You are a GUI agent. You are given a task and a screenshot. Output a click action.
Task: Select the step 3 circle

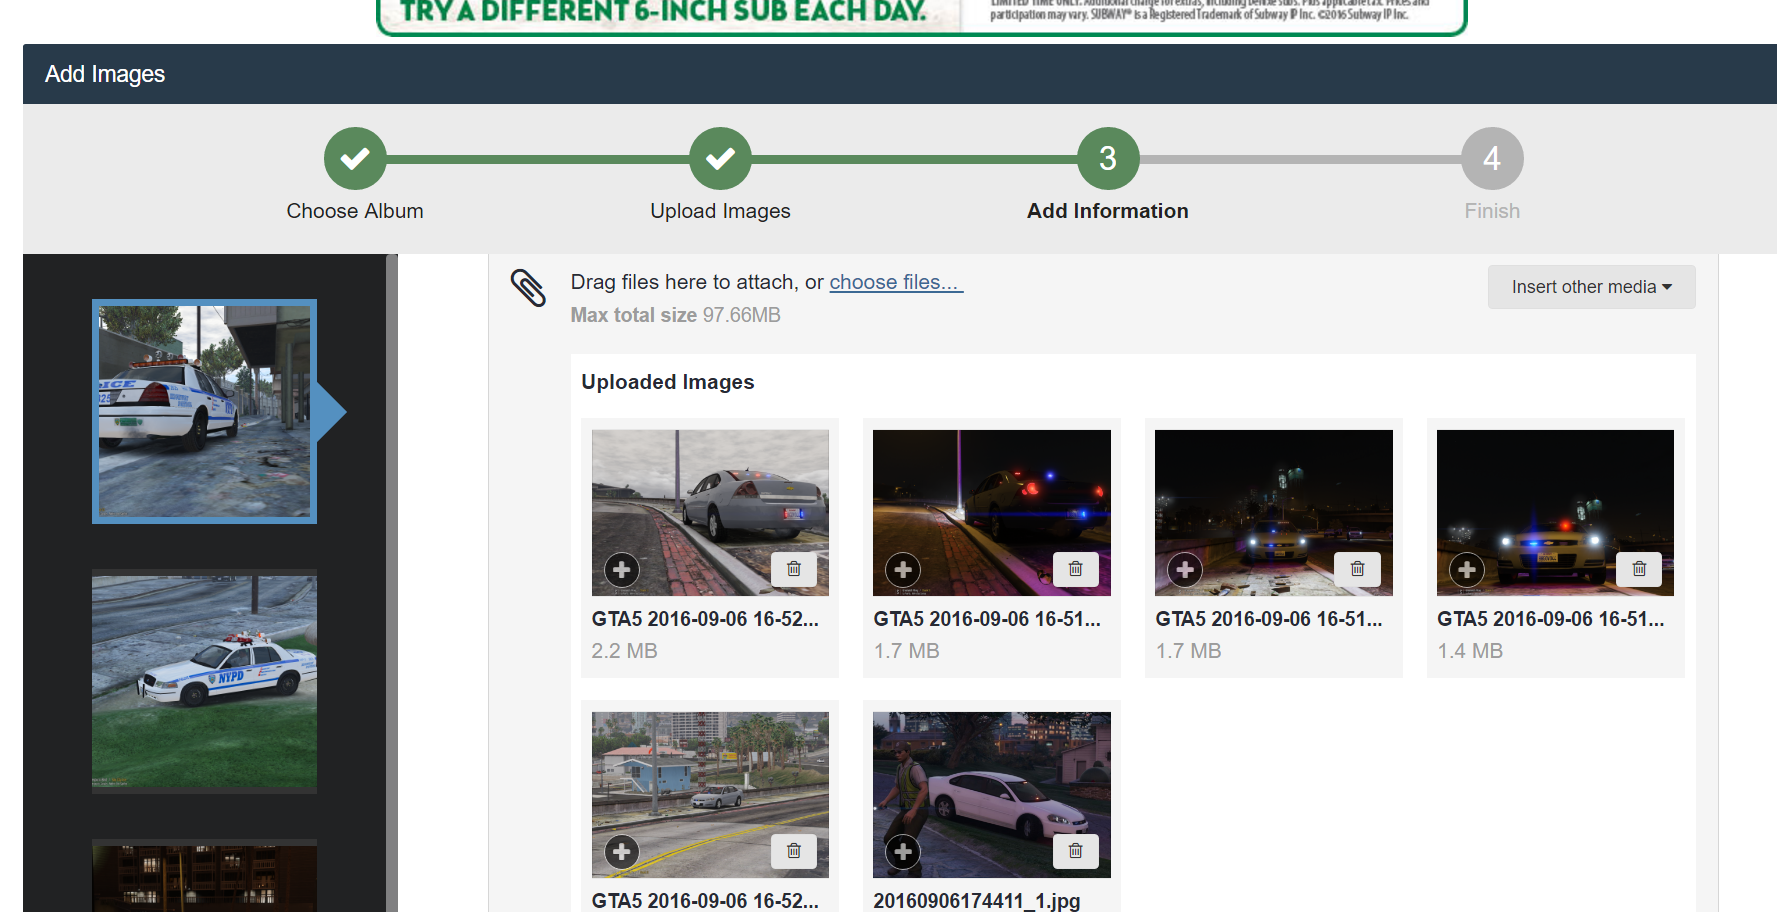point(1108,158)
